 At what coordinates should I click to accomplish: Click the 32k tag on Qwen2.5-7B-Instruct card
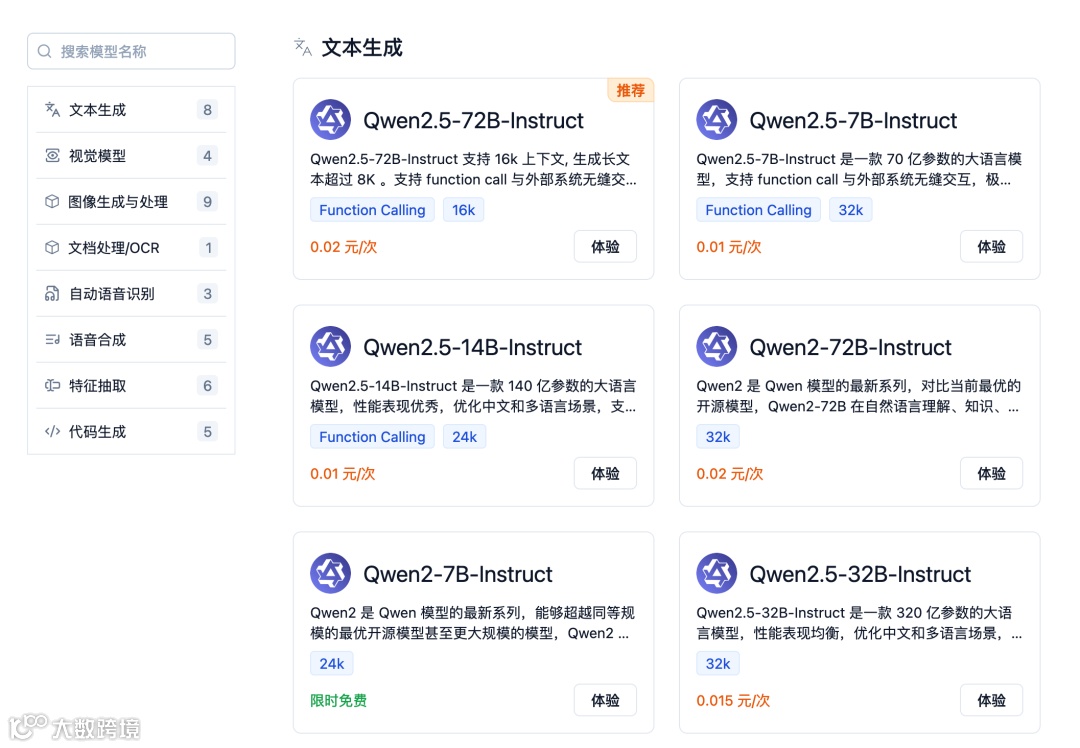click(x=851, y=210)
